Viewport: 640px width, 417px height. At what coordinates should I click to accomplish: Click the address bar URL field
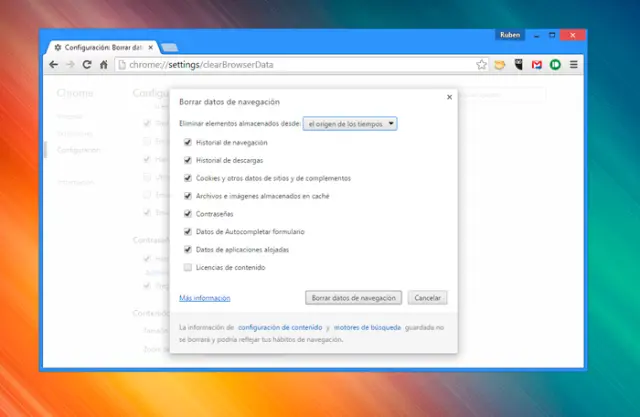(x=290, y=65)
